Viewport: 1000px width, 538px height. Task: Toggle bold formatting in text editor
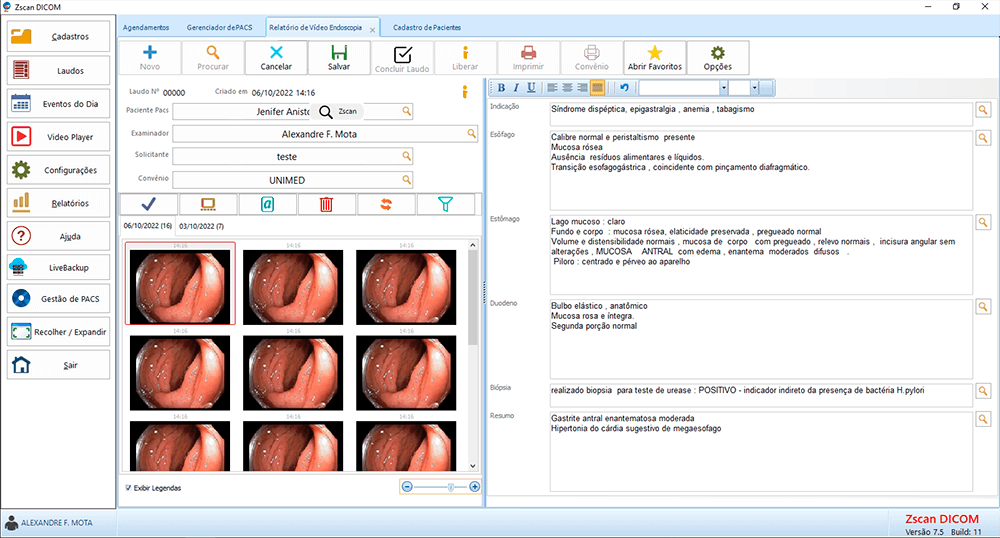(x=502, y=88)
